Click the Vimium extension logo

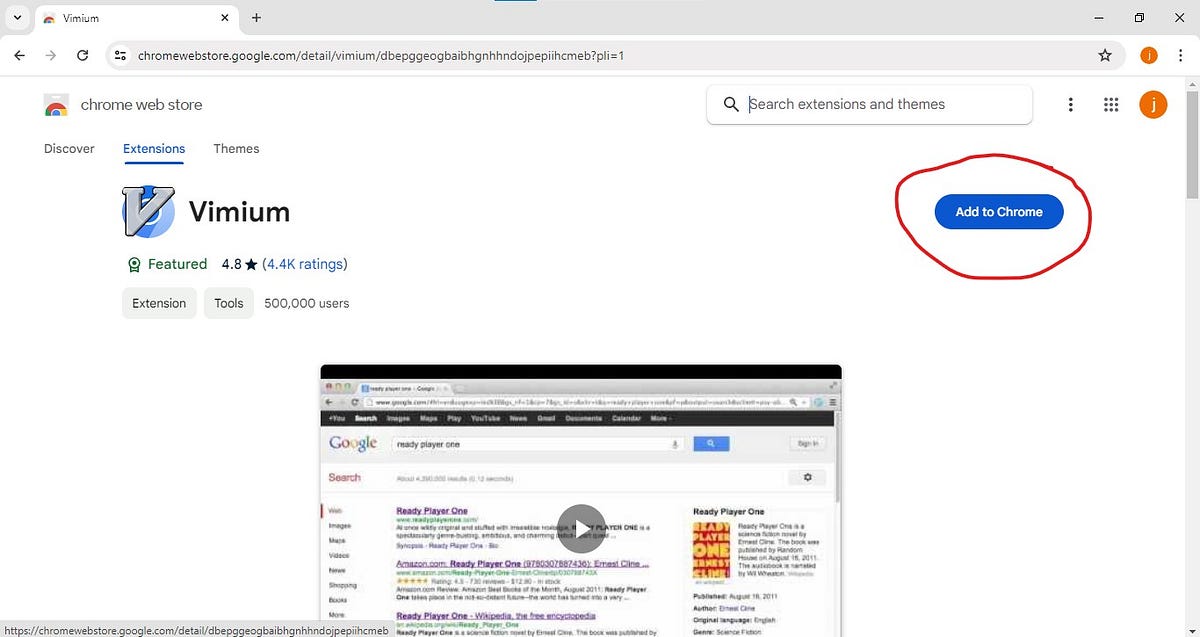coord(148,211)
